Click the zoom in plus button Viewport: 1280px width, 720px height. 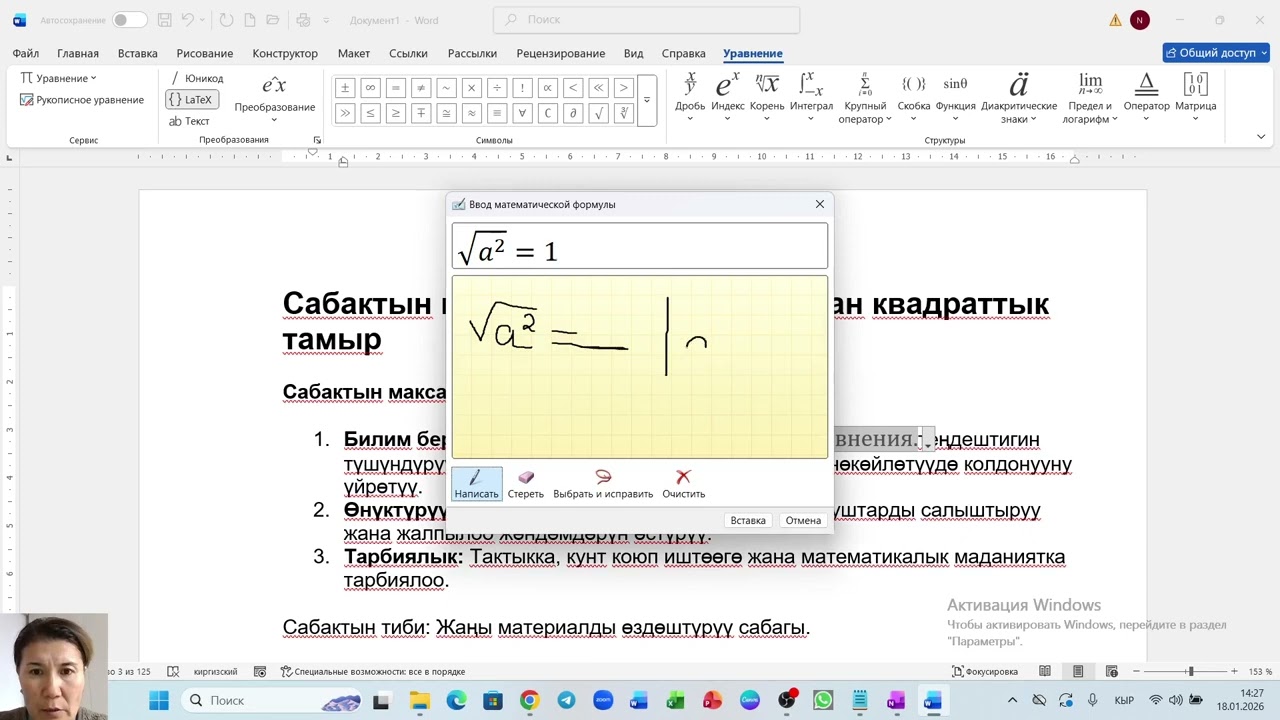1234,671
